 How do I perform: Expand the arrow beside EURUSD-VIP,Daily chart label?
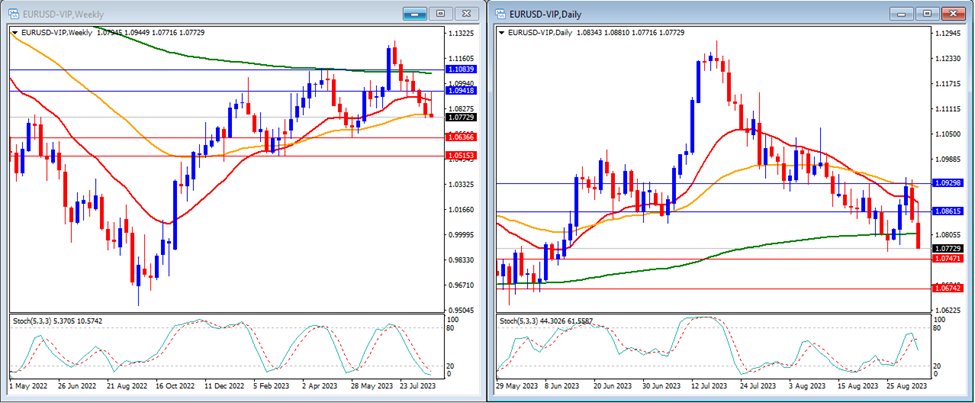[502, 32]
